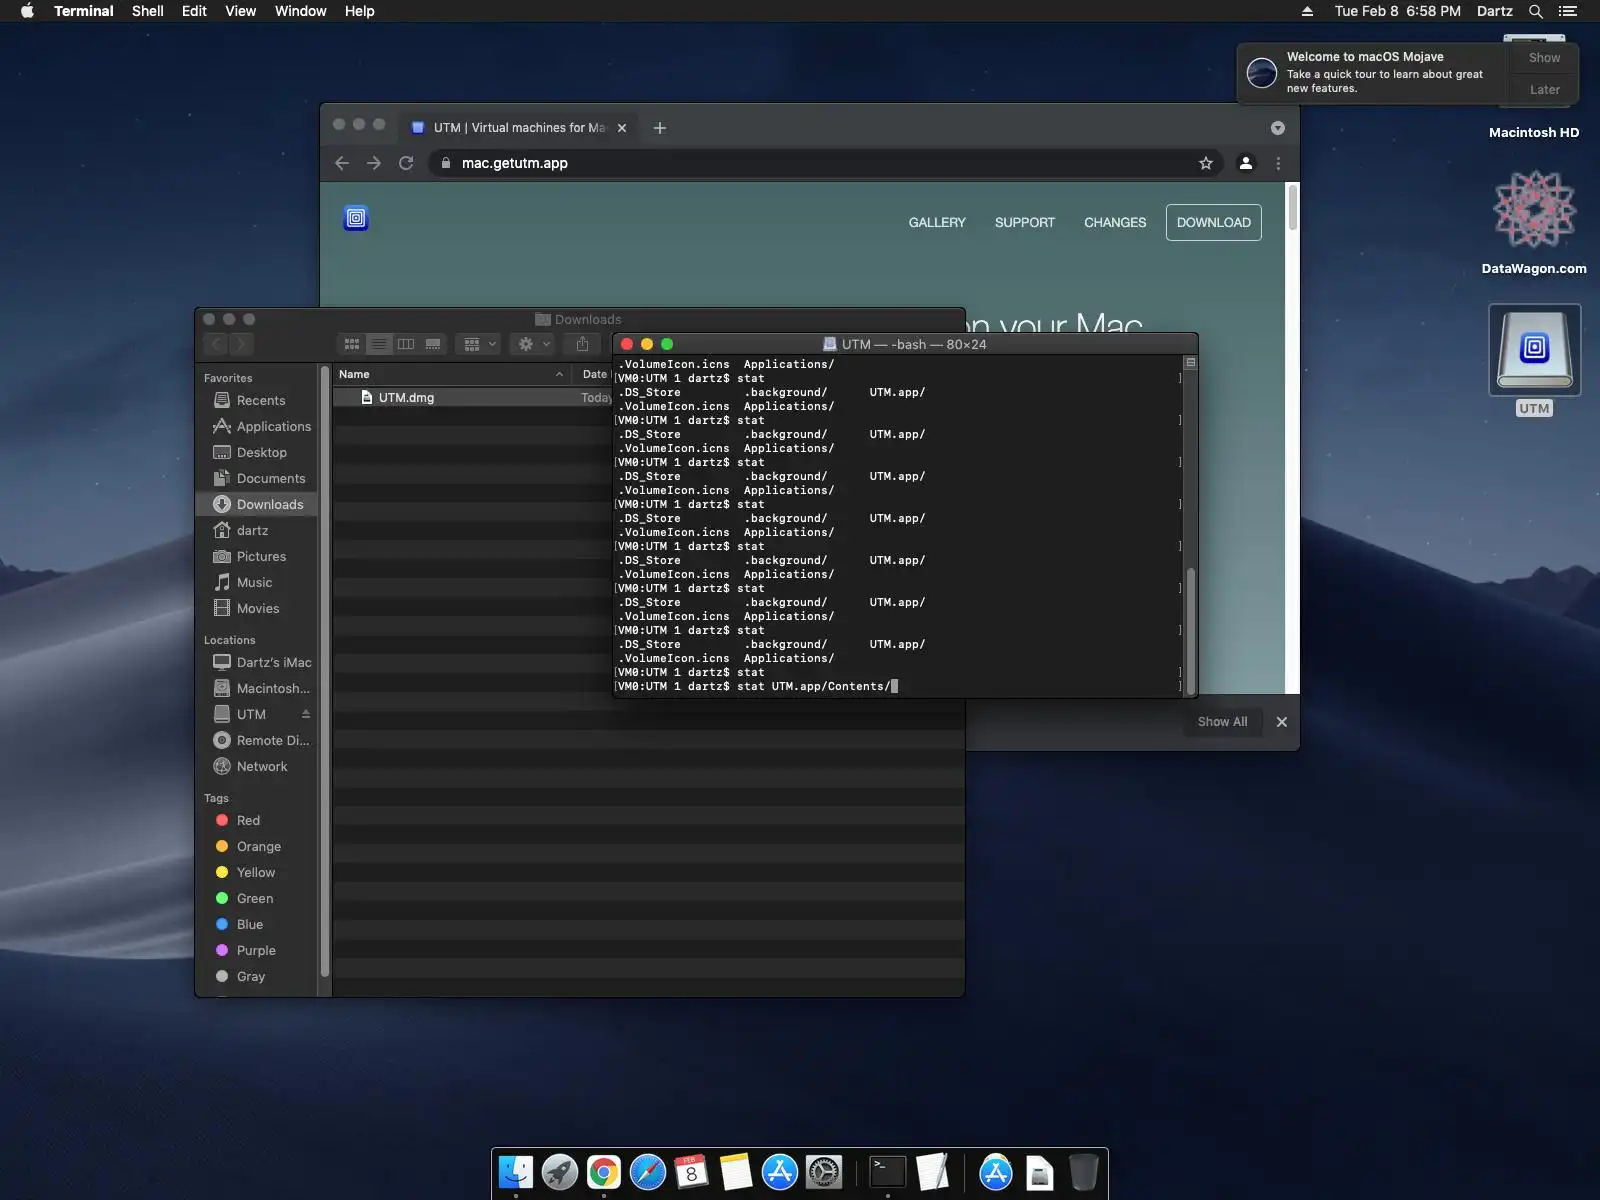Eject the UTM volume in Finder sidebar
Viewport: 1600px width, 1200px height.
306,714
